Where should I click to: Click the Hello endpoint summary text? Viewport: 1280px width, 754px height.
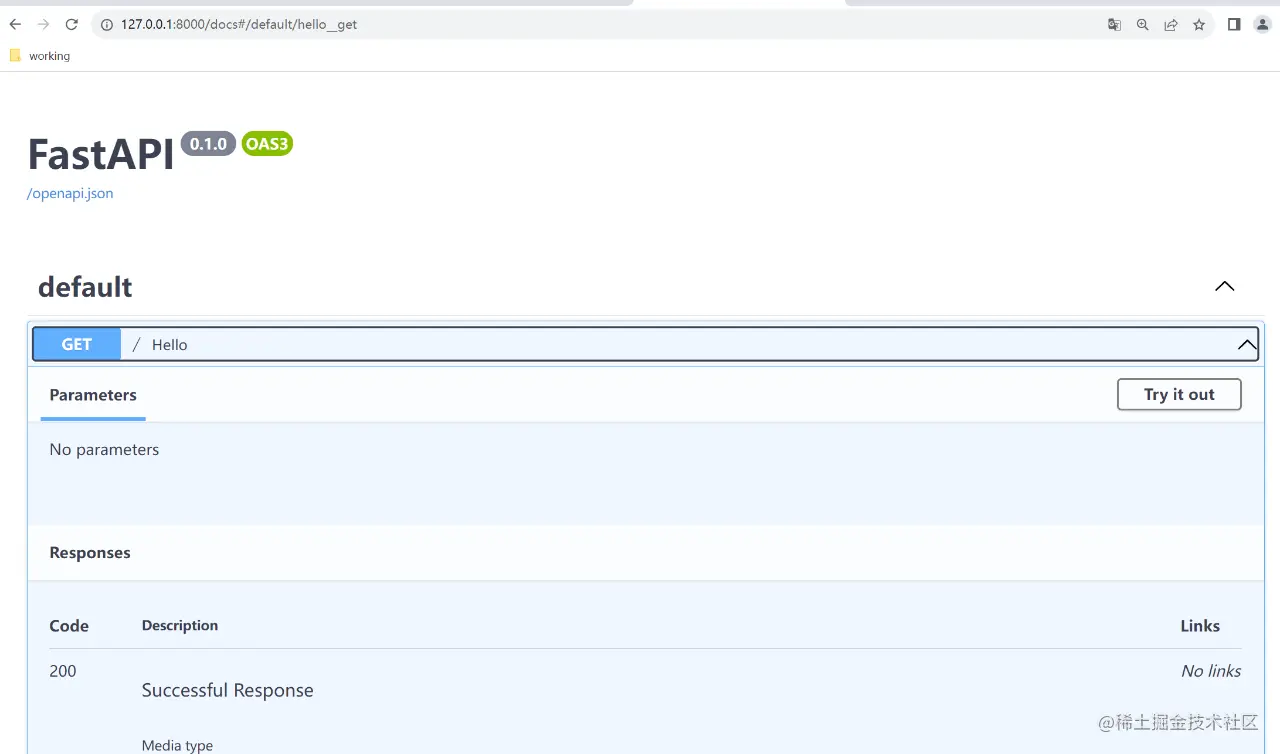(x=169, y=345)
